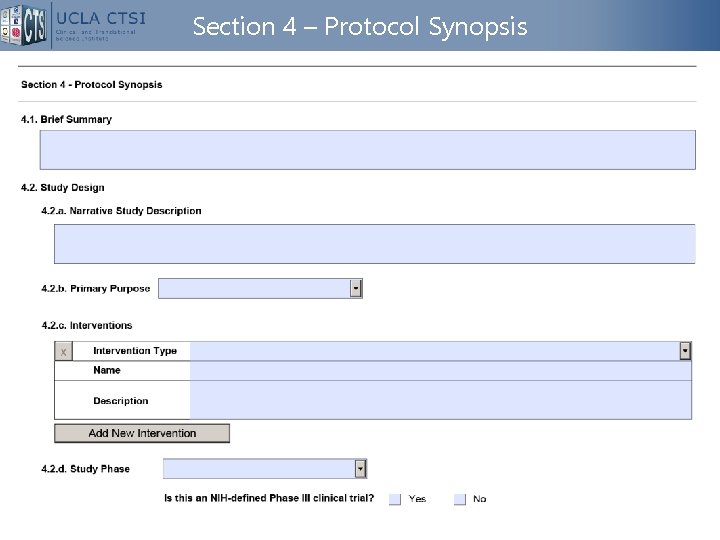Image resolution: width=720 pixels, height=540 pixels.
Task: Click the intervention Name field
Action: pos(440,371)
